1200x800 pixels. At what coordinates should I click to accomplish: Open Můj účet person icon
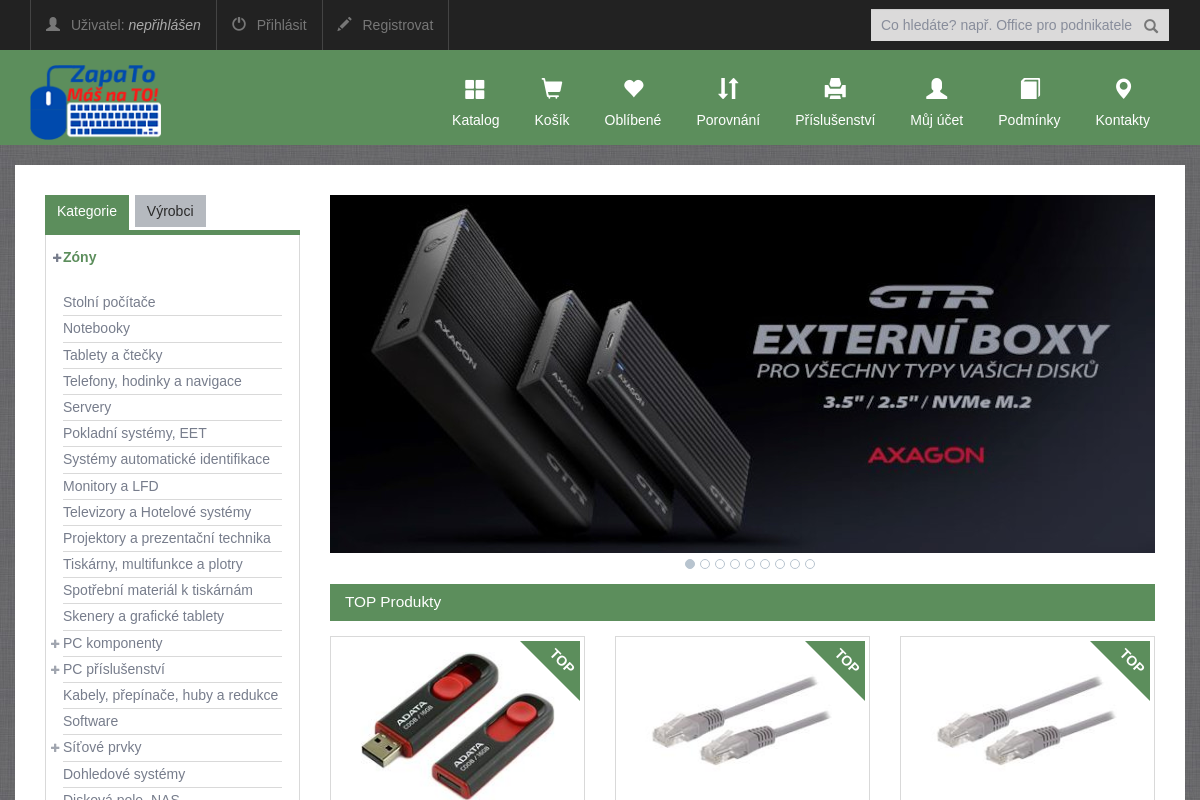(x=936, y=90)
